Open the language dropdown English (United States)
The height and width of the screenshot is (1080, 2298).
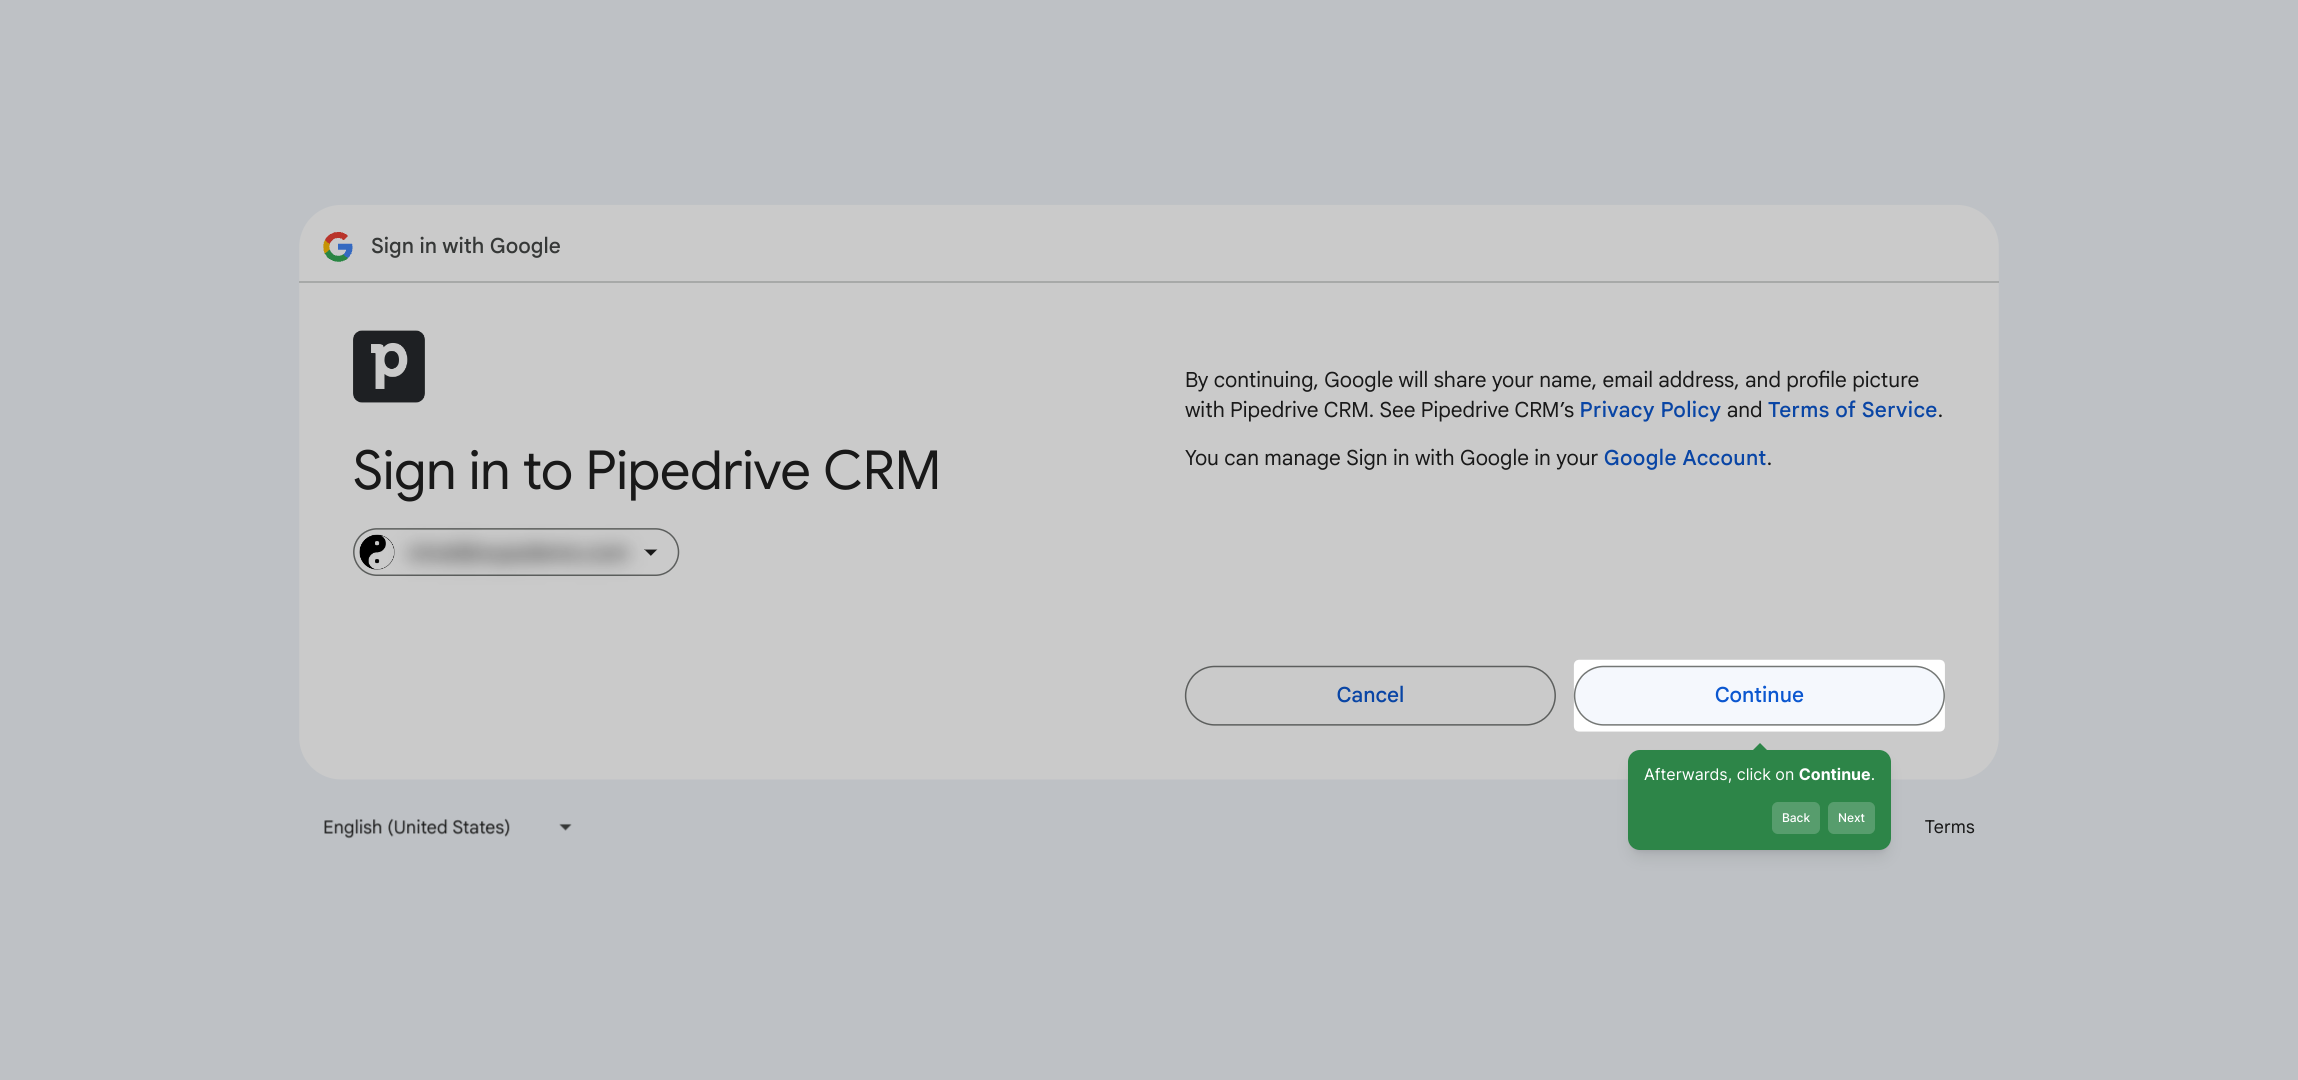[x=447, y=827]
